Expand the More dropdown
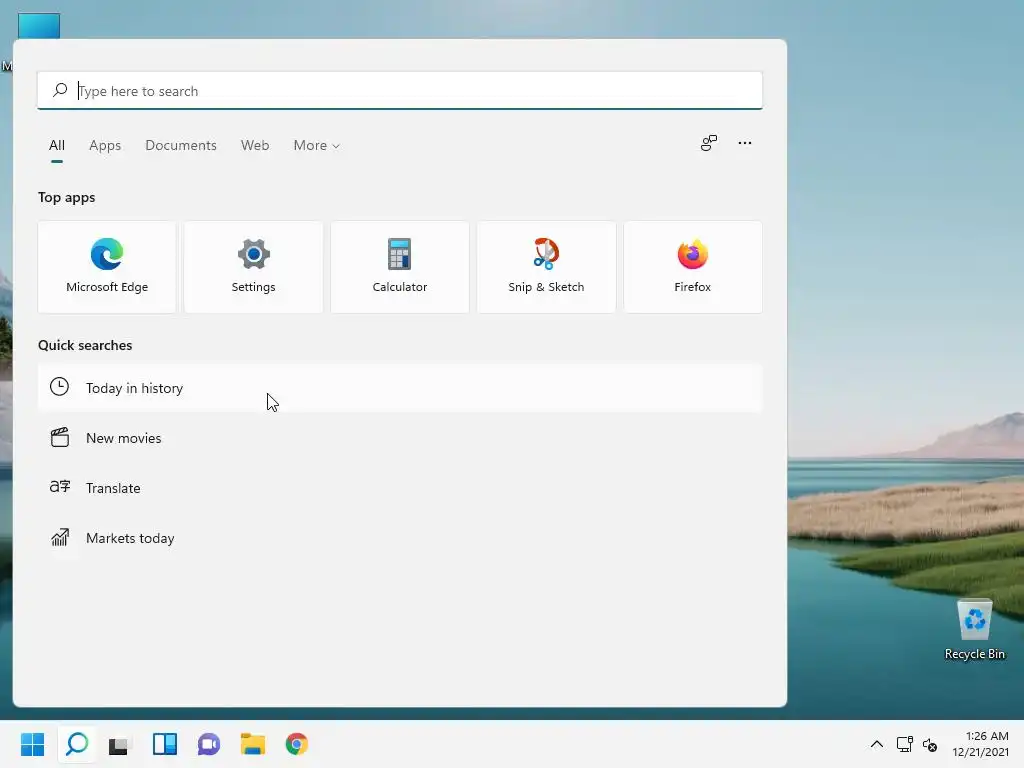 coord(317,145)
